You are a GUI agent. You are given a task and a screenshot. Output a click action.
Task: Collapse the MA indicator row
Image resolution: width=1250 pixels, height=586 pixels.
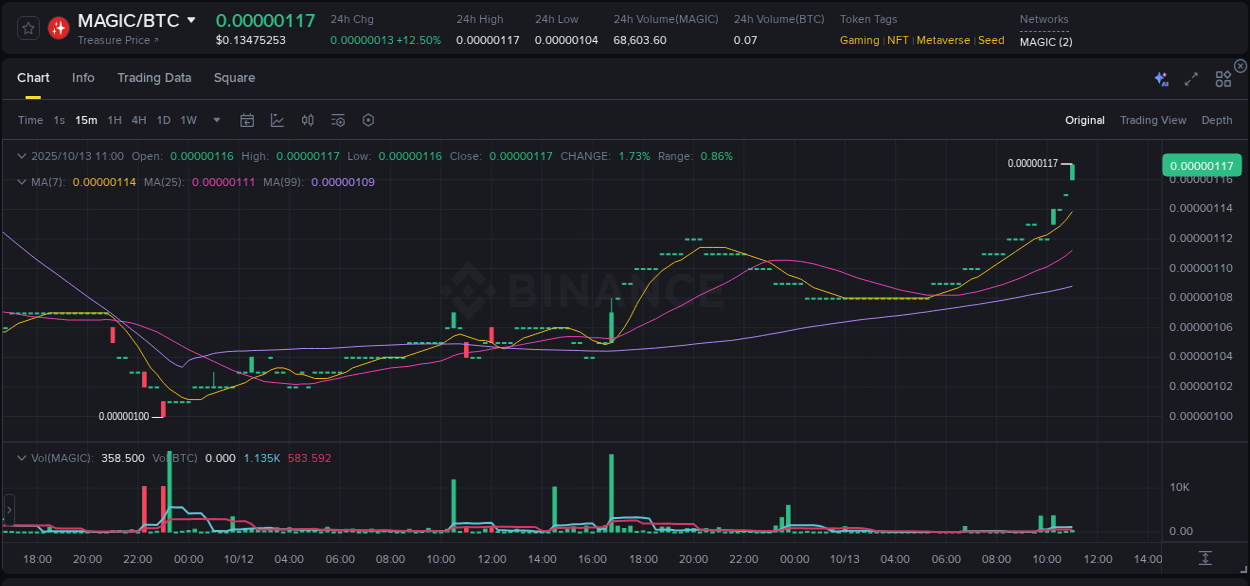click(x=22, y=182)
